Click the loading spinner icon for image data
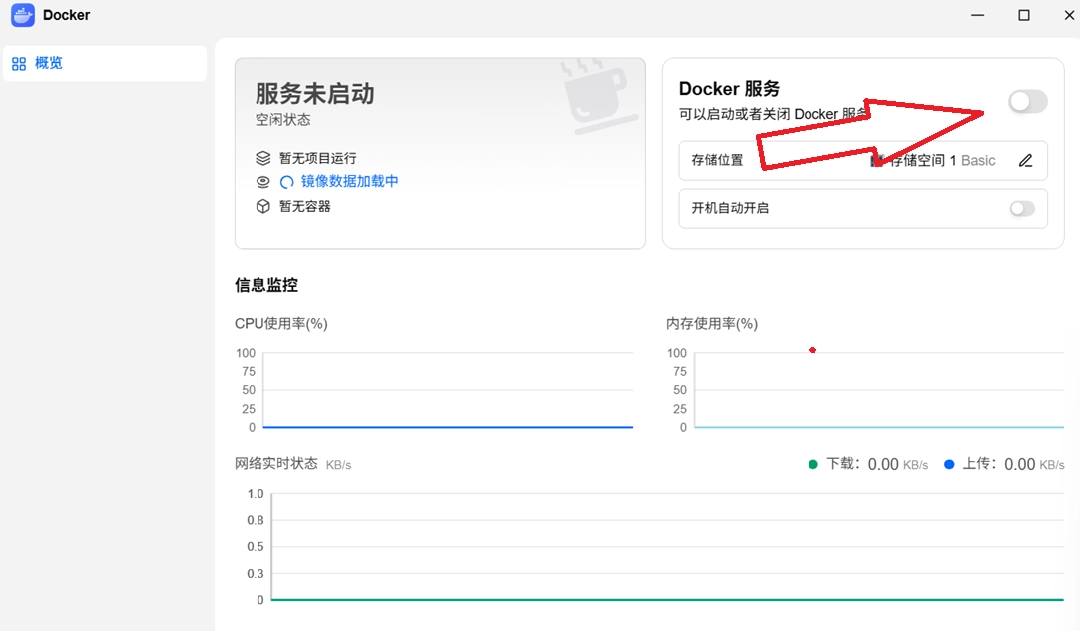 pyautogui.click(x=287, y=182)
